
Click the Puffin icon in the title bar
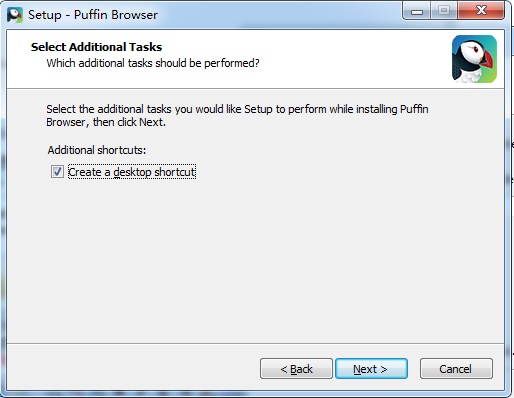pyautogui.click(x=15, y=15)
